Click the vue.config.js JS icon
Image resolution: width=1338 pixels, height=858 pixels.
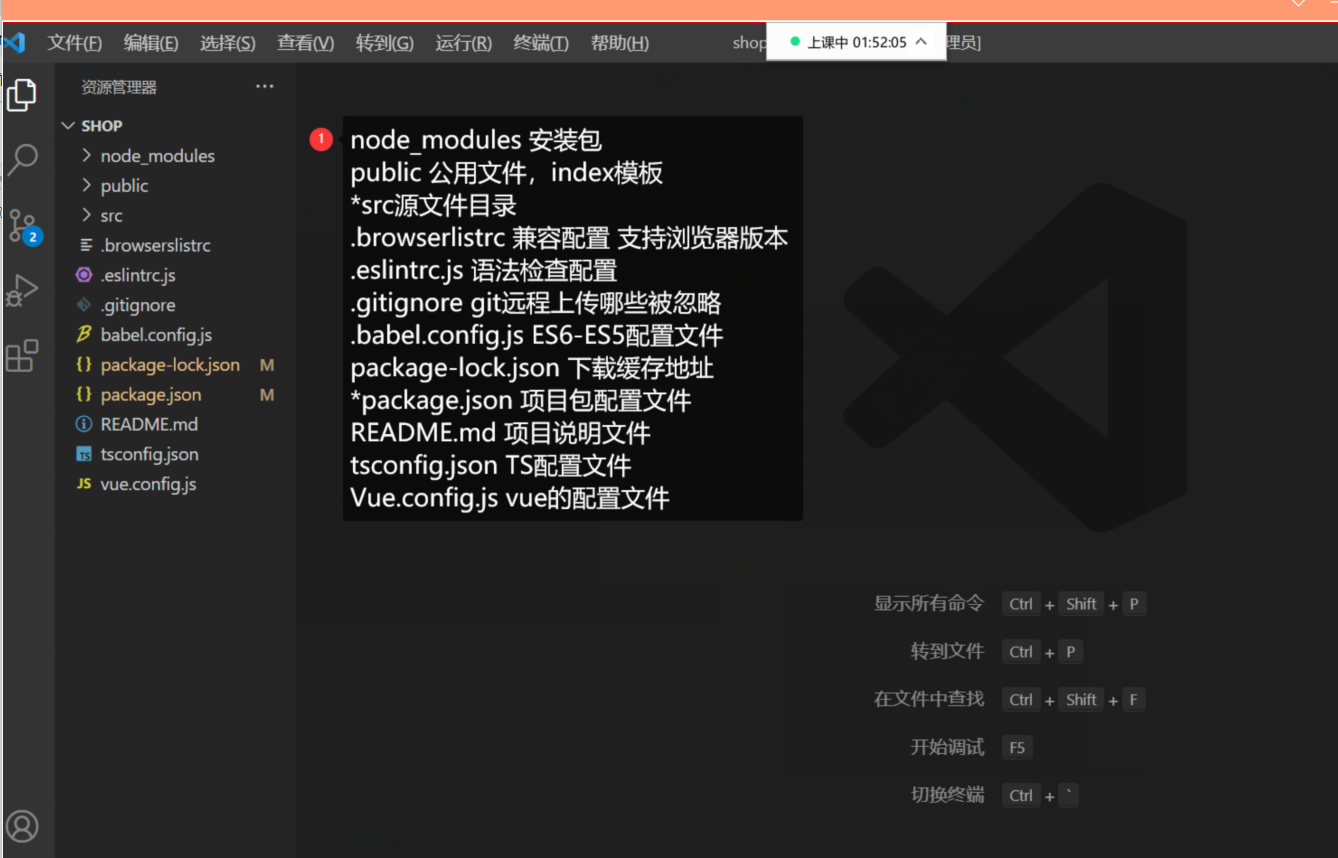tap(85, 484)
